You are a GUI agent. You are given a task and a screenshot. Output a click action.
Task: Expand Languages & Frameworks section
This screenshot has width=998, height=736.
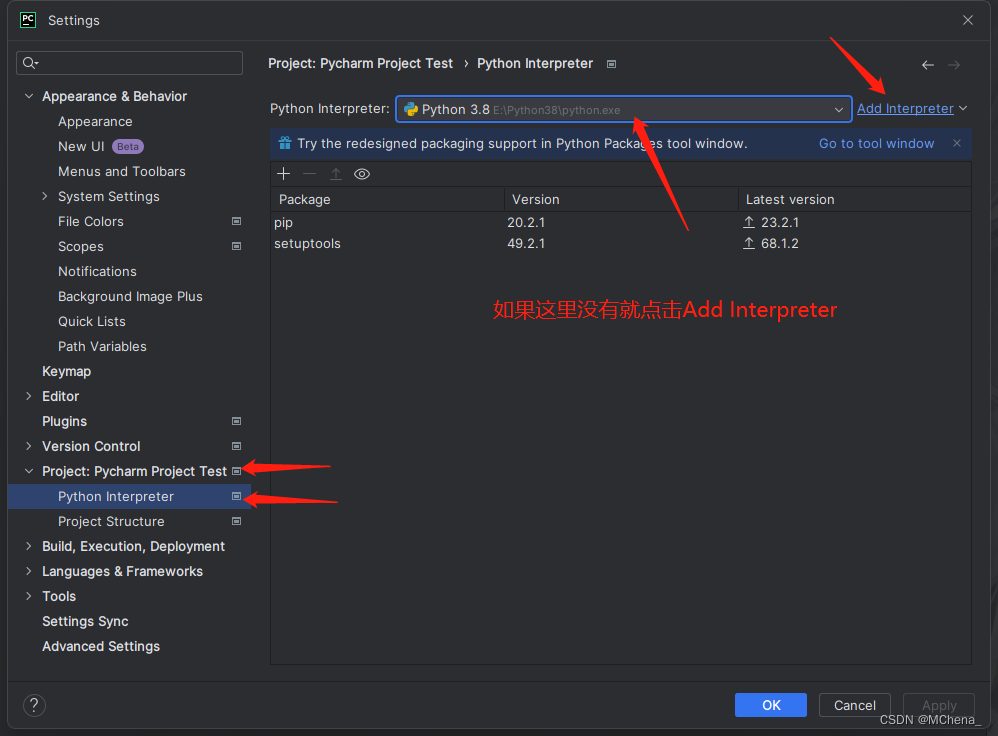(29, 571)
